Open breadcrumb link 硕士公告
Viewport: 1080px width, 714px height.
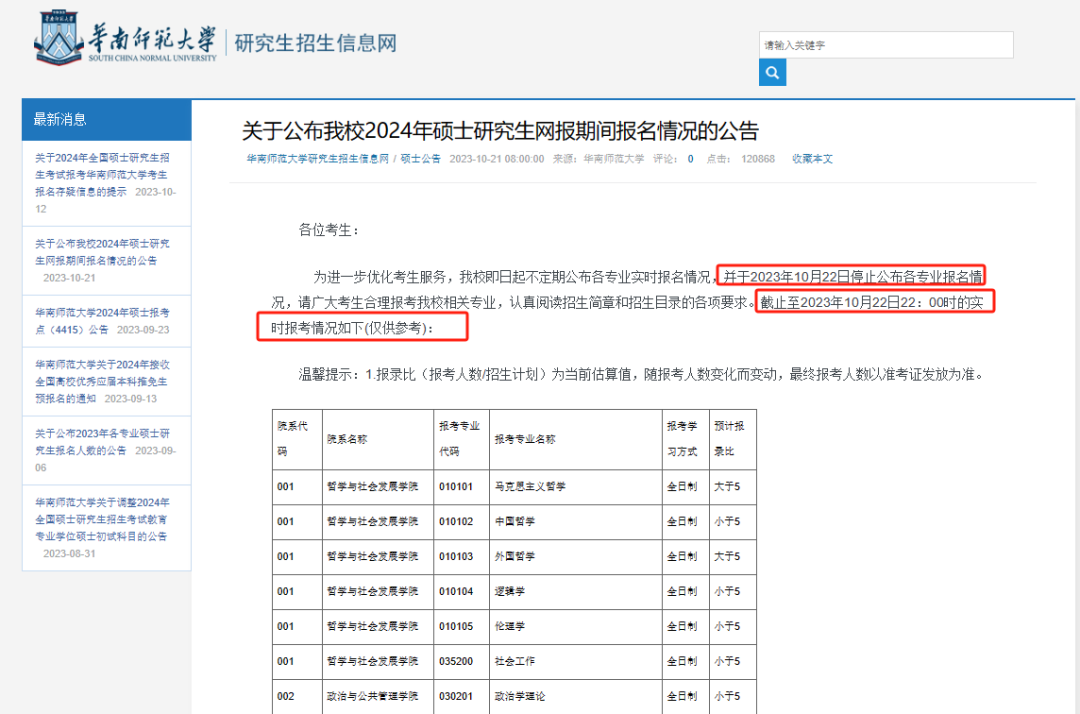420,158
